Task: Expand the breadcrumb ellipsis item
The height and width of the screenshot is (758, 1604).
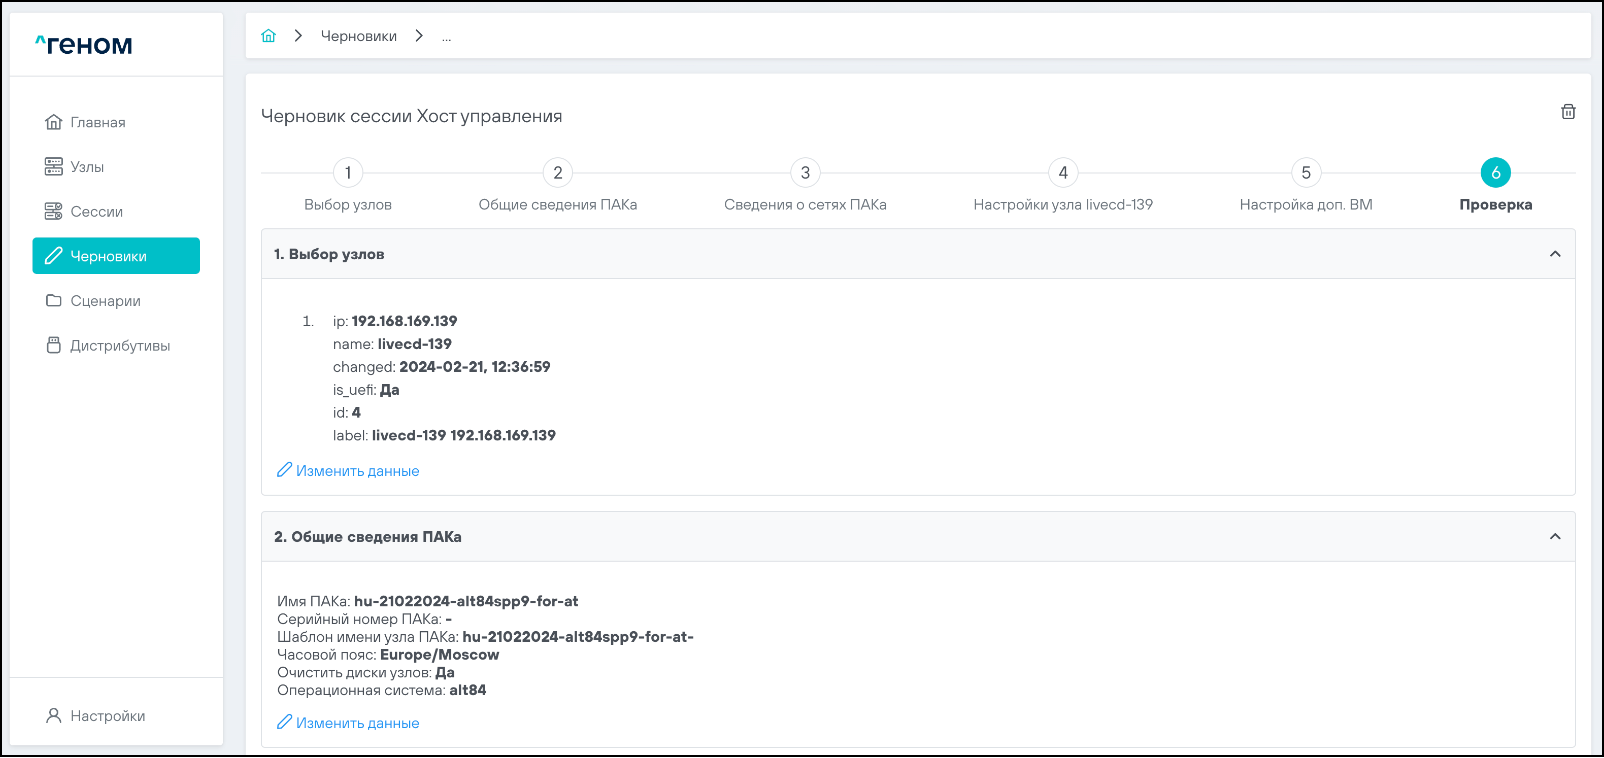Action: pyautogui.click(x=446, y=37)
